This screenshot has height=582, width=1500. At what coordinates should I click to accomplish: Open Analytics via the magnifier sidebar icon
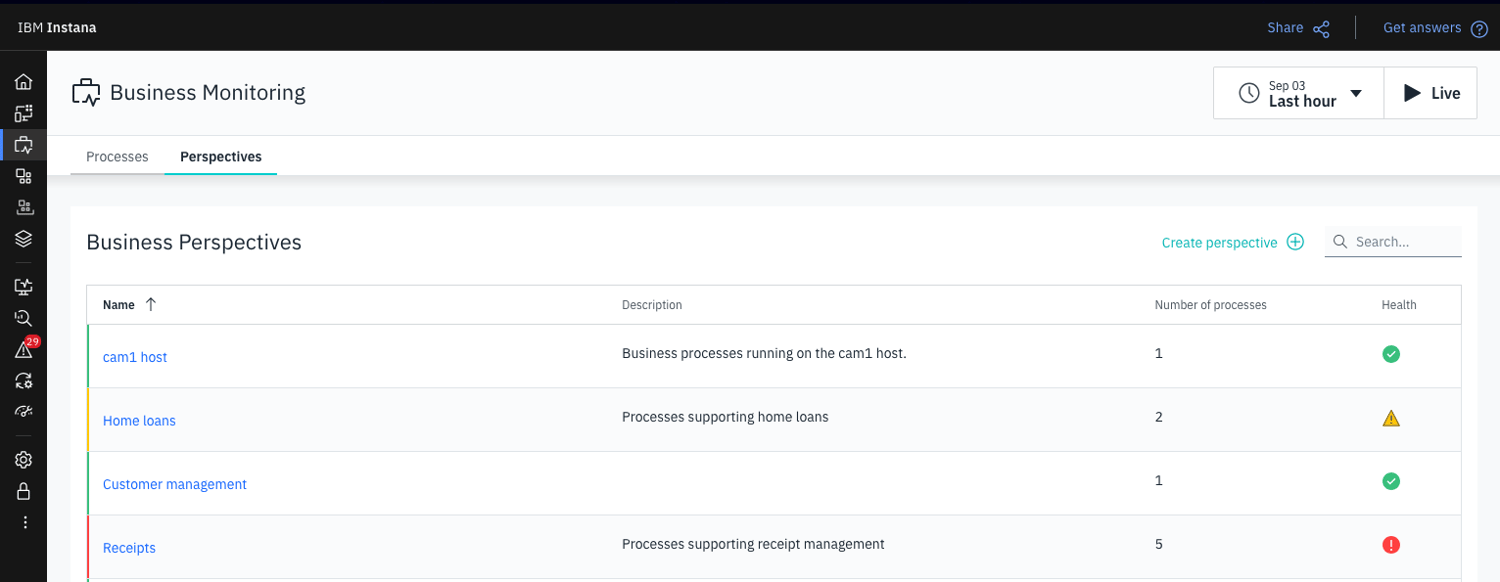[23, 318]
